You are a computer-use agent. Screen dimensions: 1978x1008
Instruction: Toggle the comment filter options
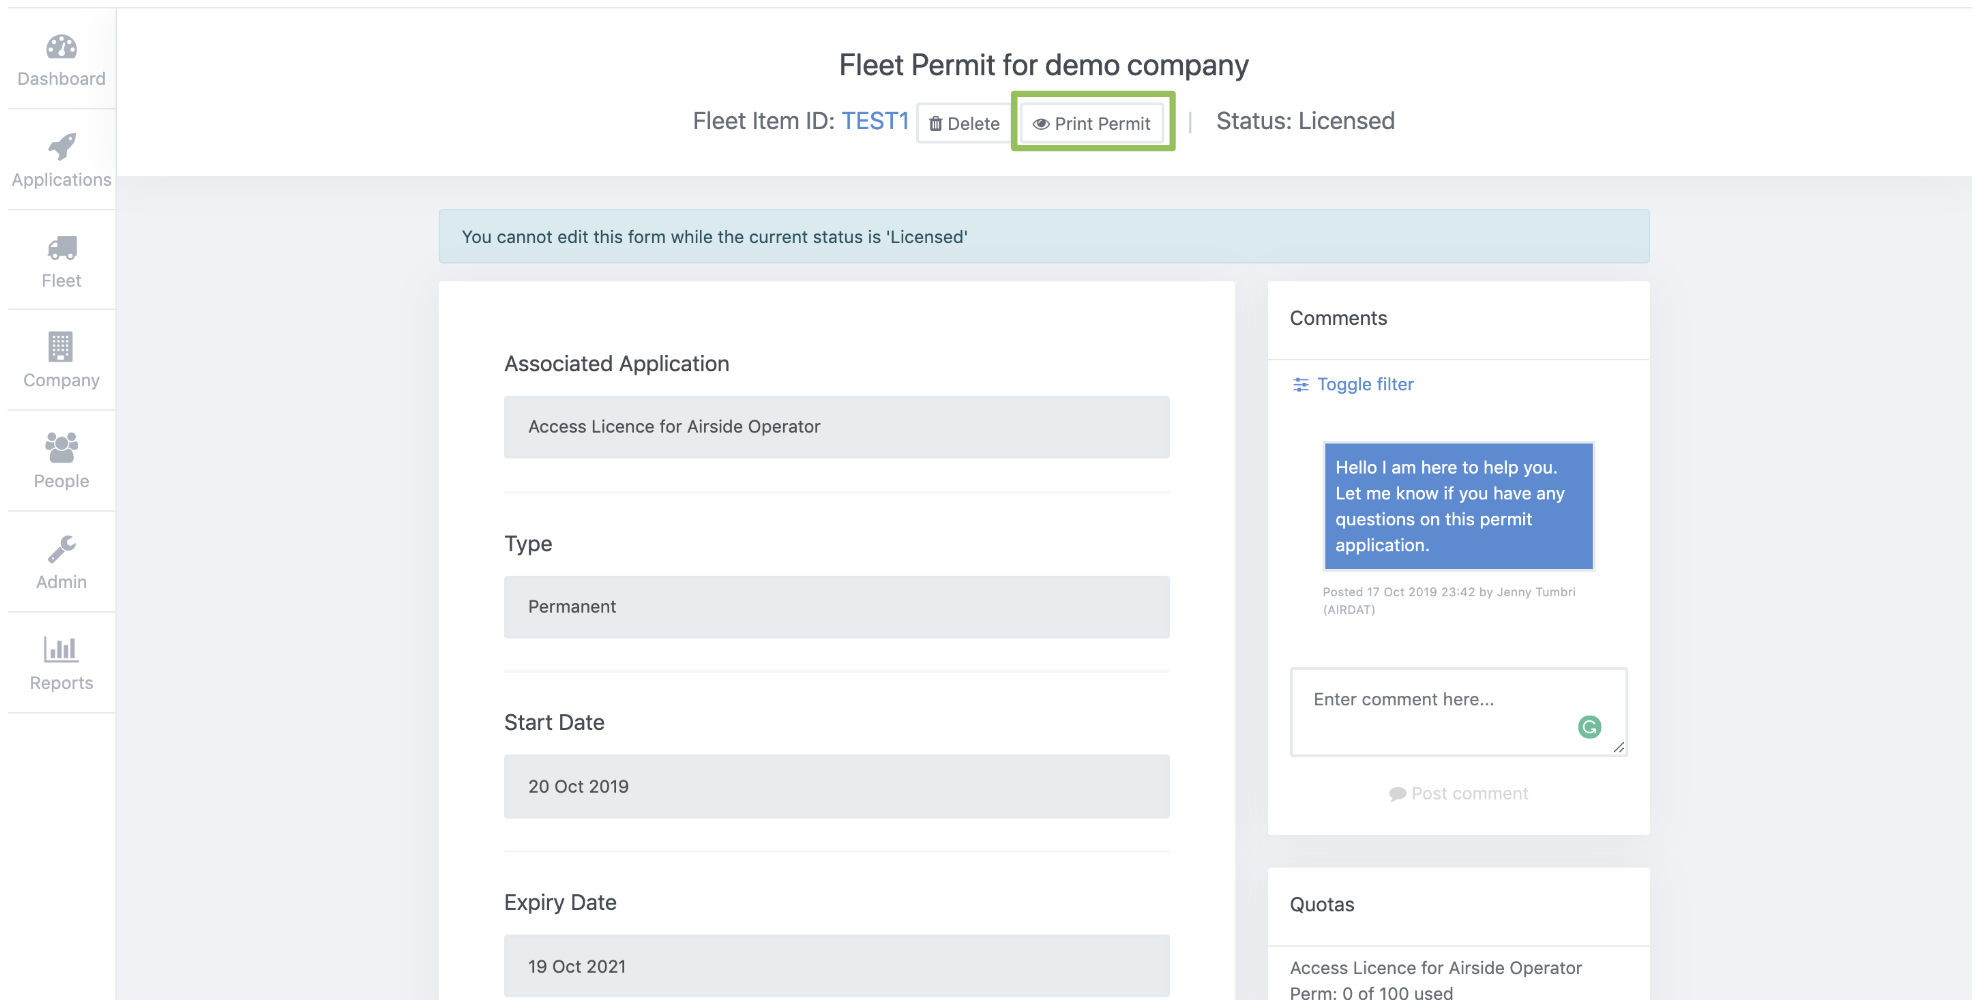pyautogui.click(x=1365, y=384)
